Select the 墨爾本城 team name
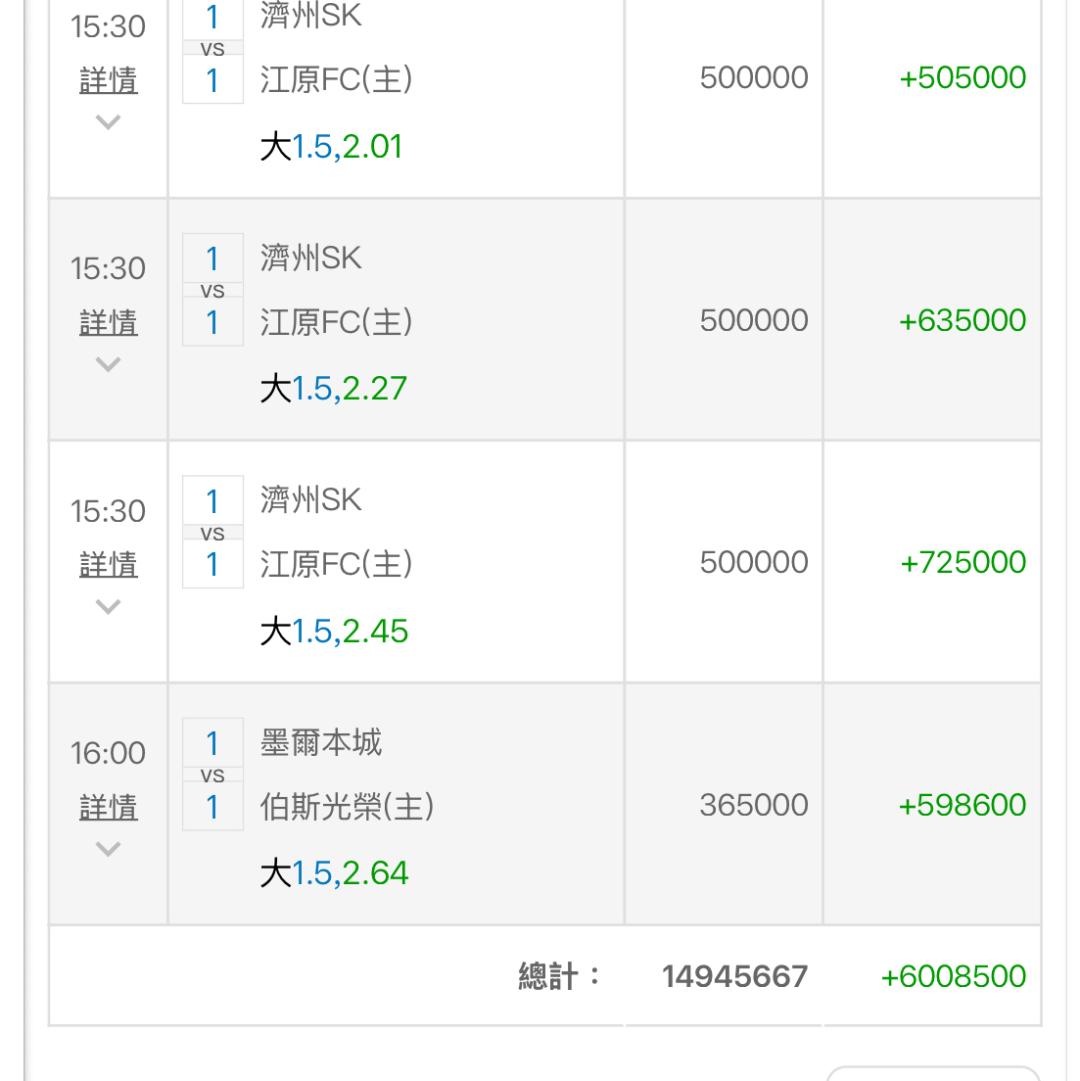Image resolution: width=1080 pixels, height=1081 pixels. point(321,744)
